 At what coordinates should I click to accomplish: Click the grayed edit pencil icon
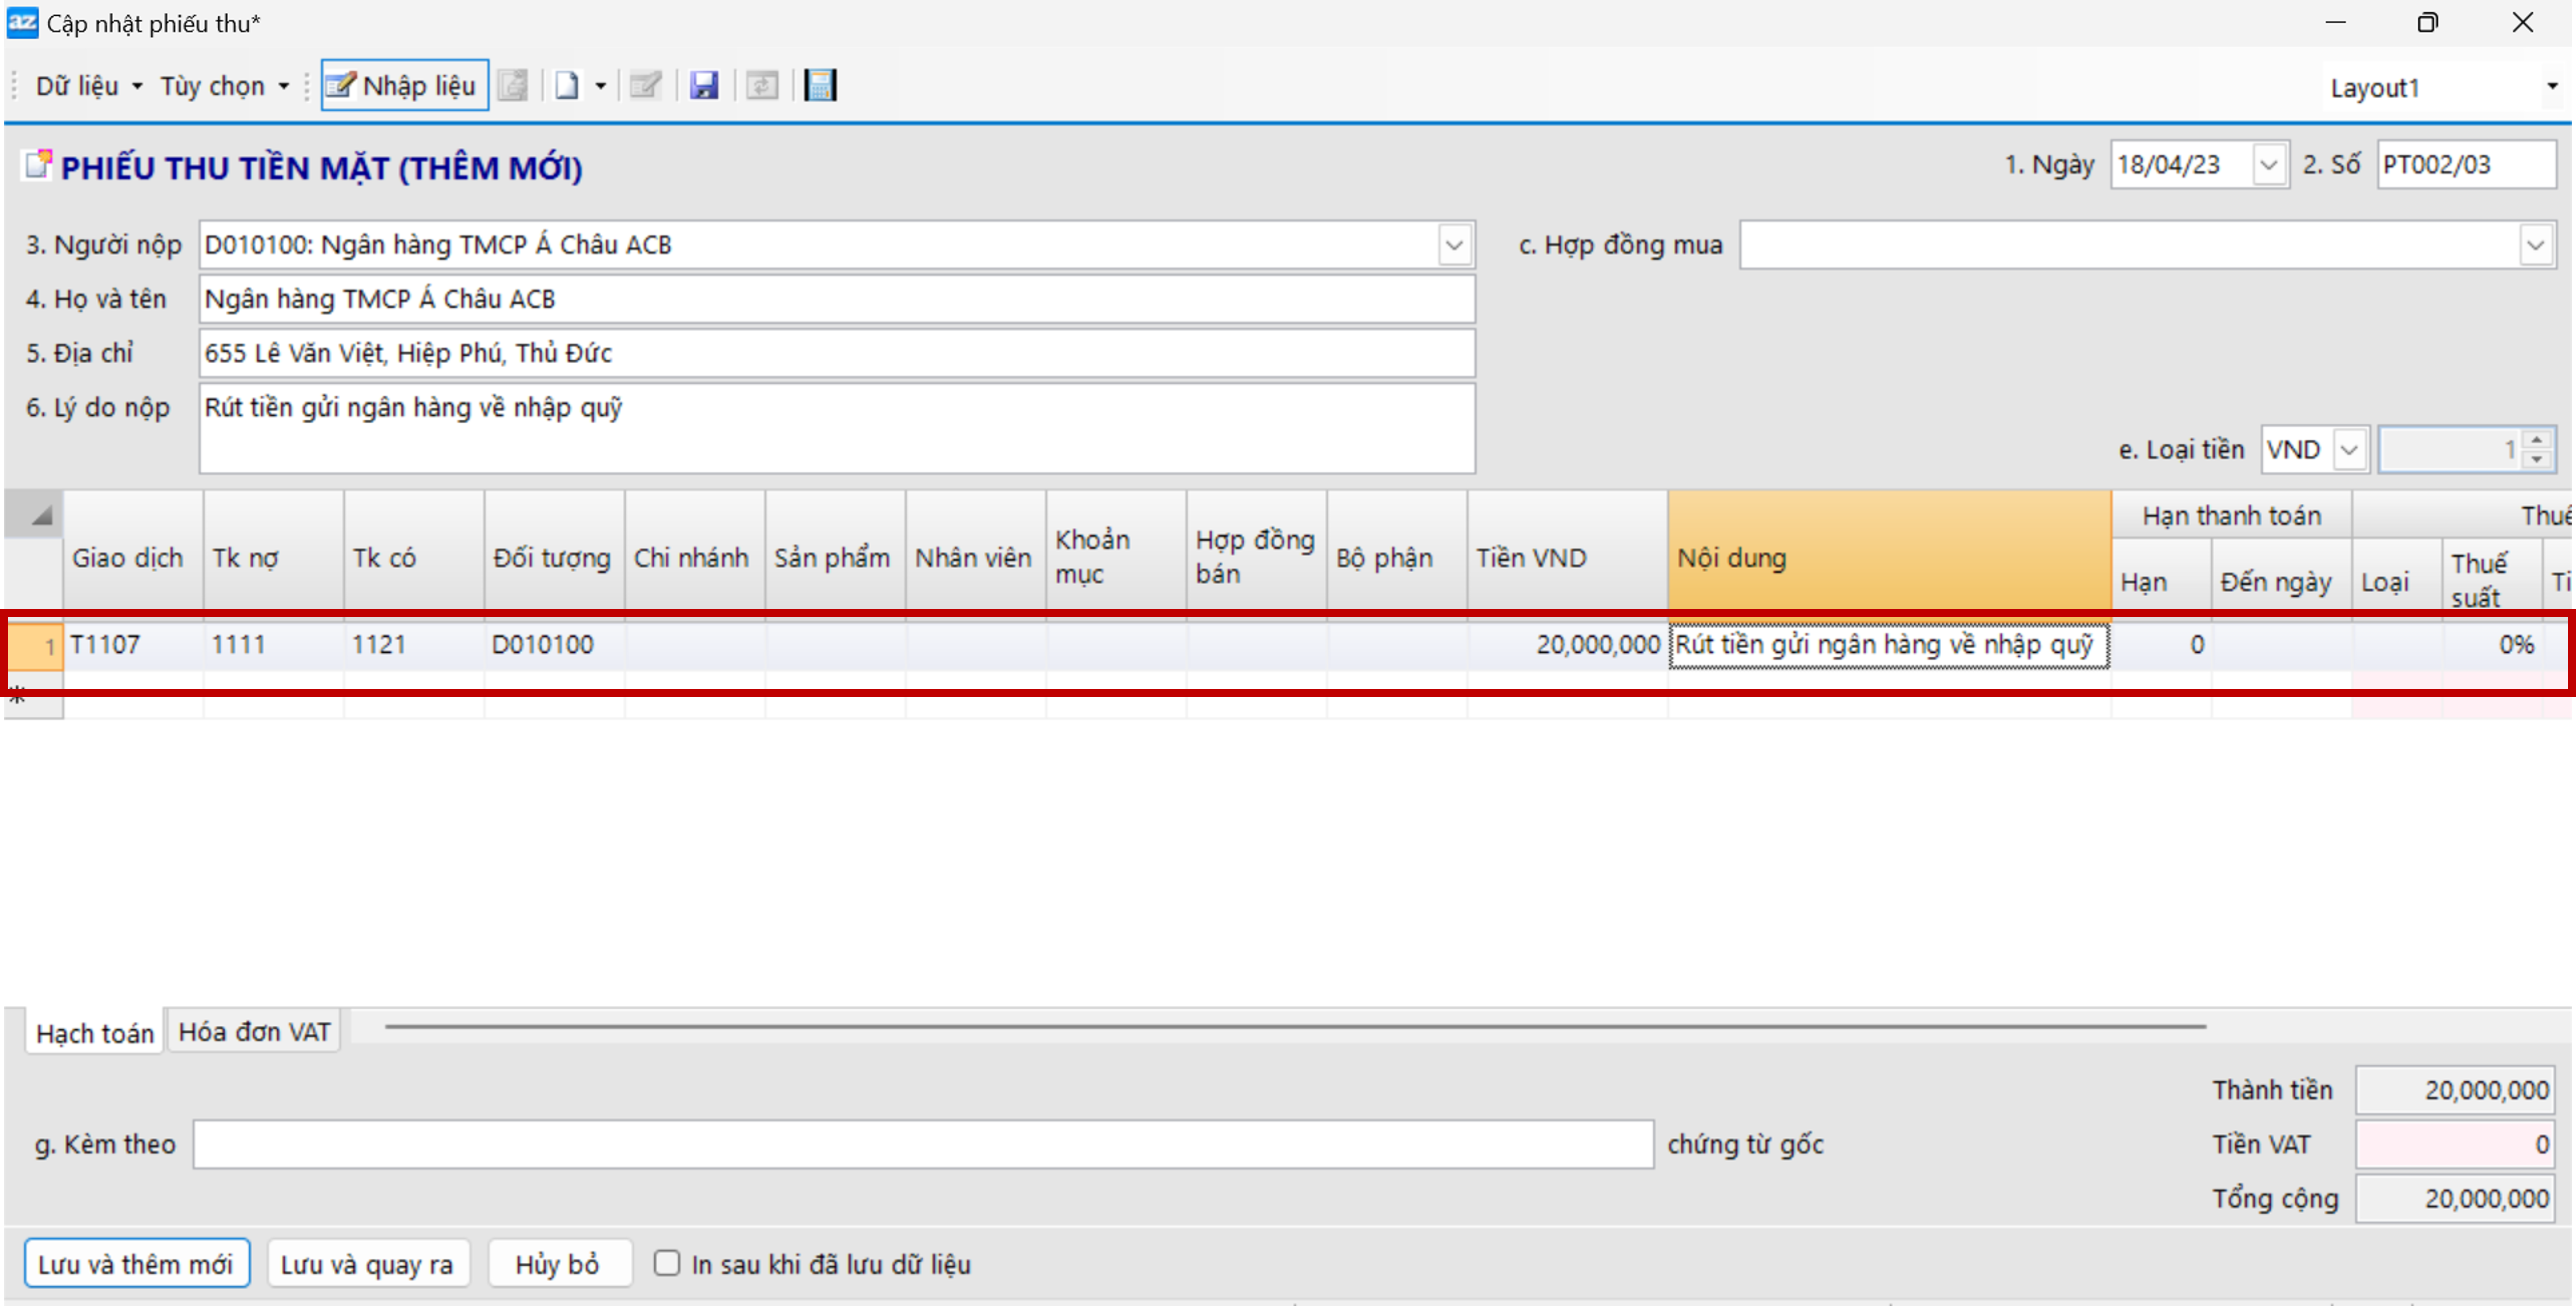(645, 86)
